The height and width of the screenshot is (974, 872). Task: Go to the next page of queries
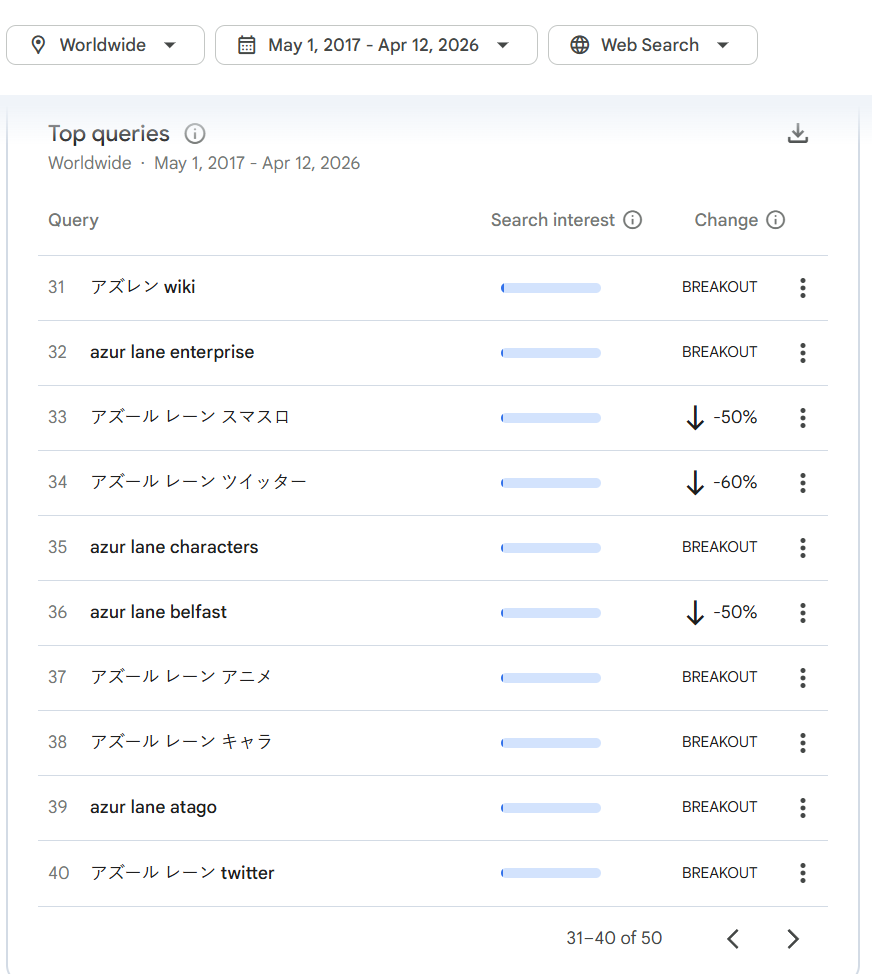793,939
